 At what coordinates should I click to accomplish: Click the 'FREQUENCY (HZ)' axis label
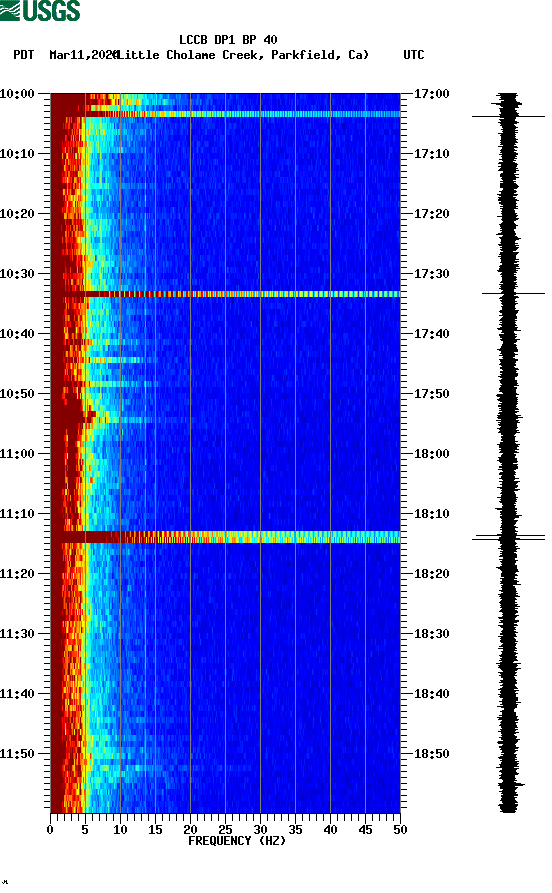coord(236,841)
